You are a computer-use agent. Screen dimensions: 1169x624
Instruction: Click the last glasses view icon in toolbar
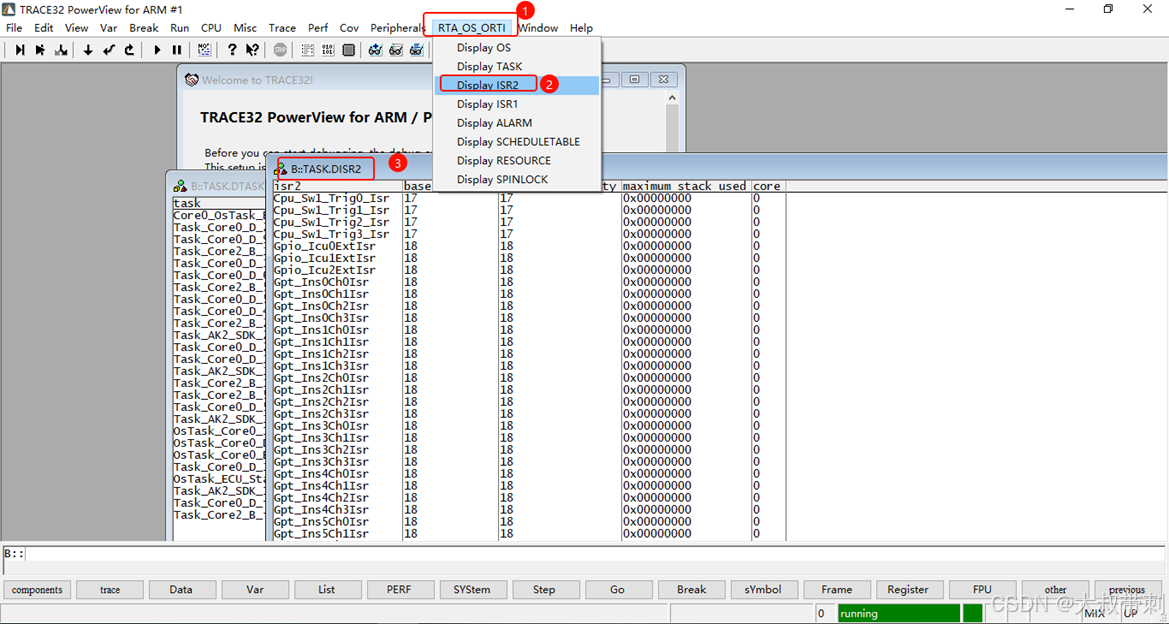point(417,50)
